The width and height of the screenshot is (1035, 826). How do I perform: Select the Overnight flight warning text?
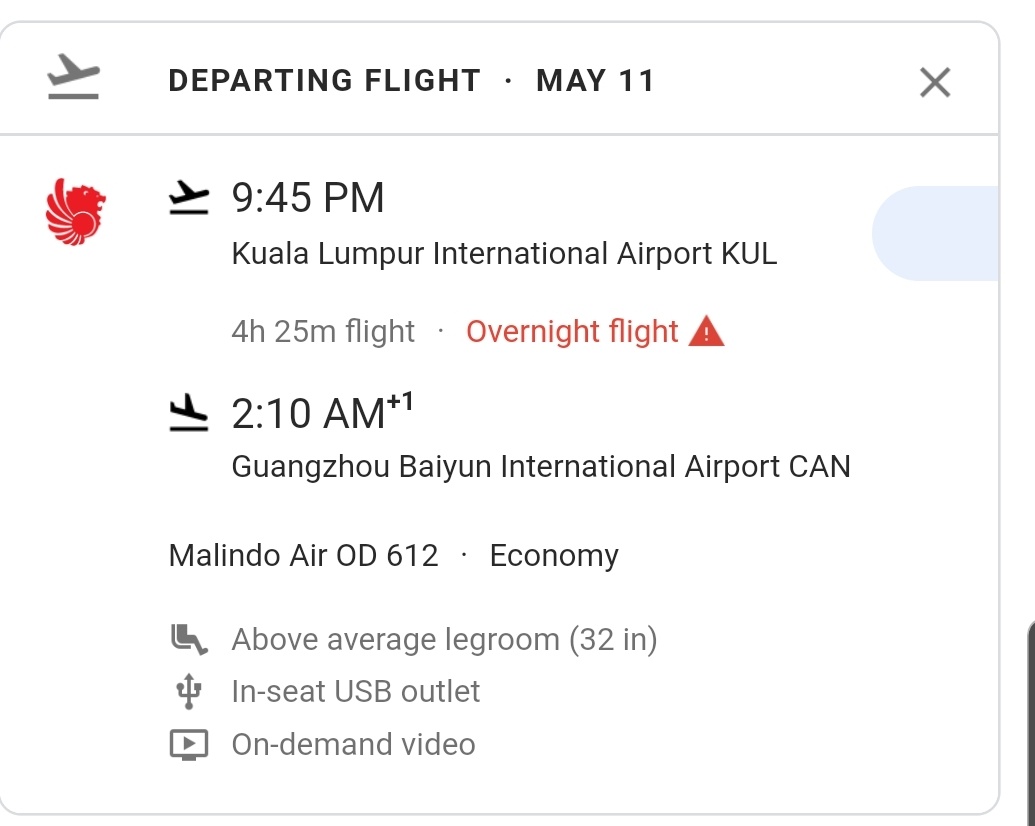572,331
